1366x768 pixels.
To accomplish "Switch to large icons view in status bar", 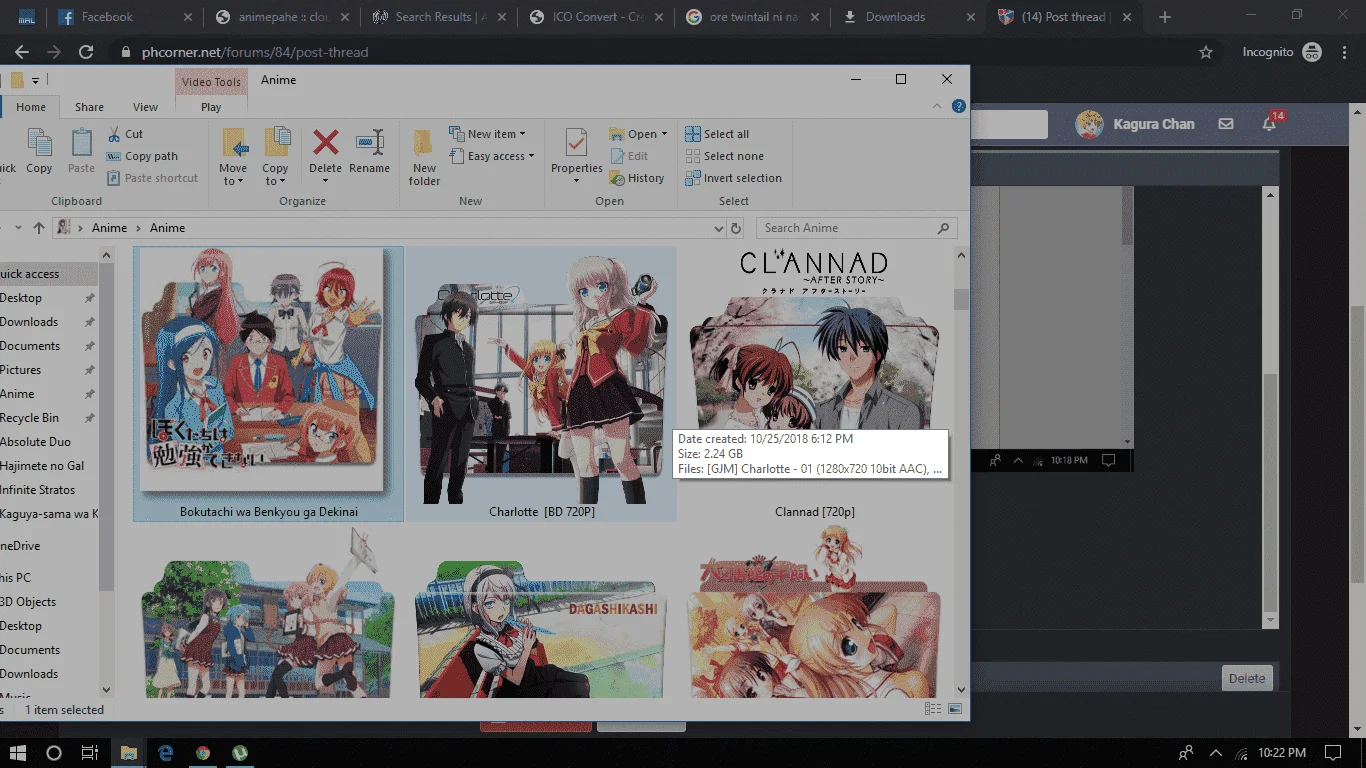I will pyautogui.click(x=954, y=709).
